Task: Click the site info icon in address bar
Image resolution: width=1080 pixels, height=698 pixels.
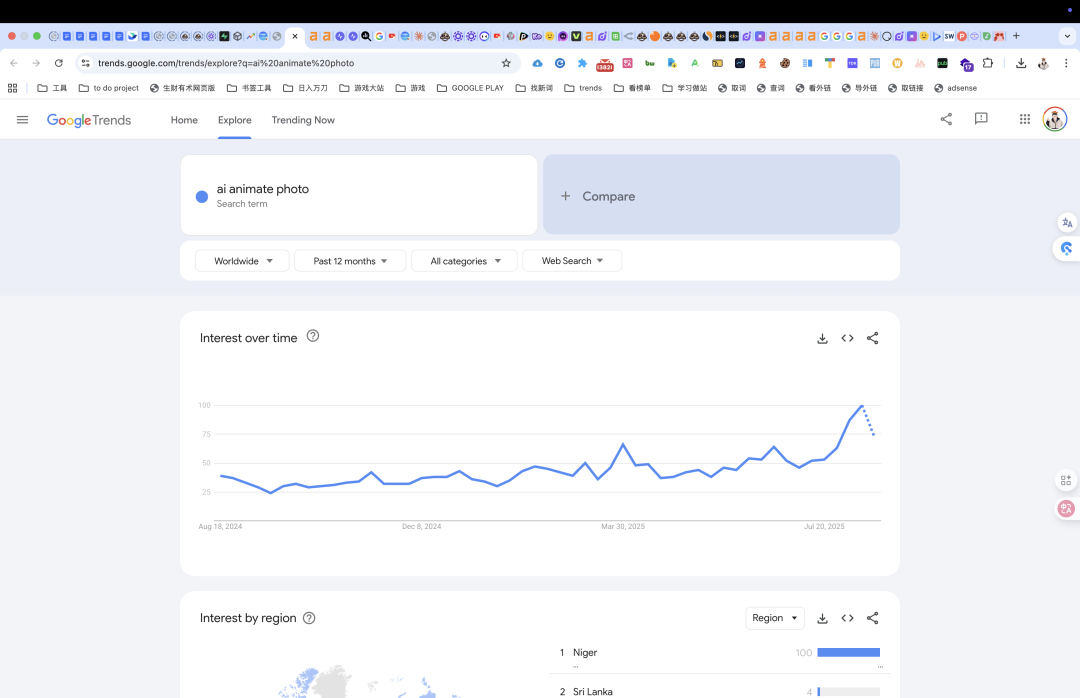Action: [x=85, y=63]
